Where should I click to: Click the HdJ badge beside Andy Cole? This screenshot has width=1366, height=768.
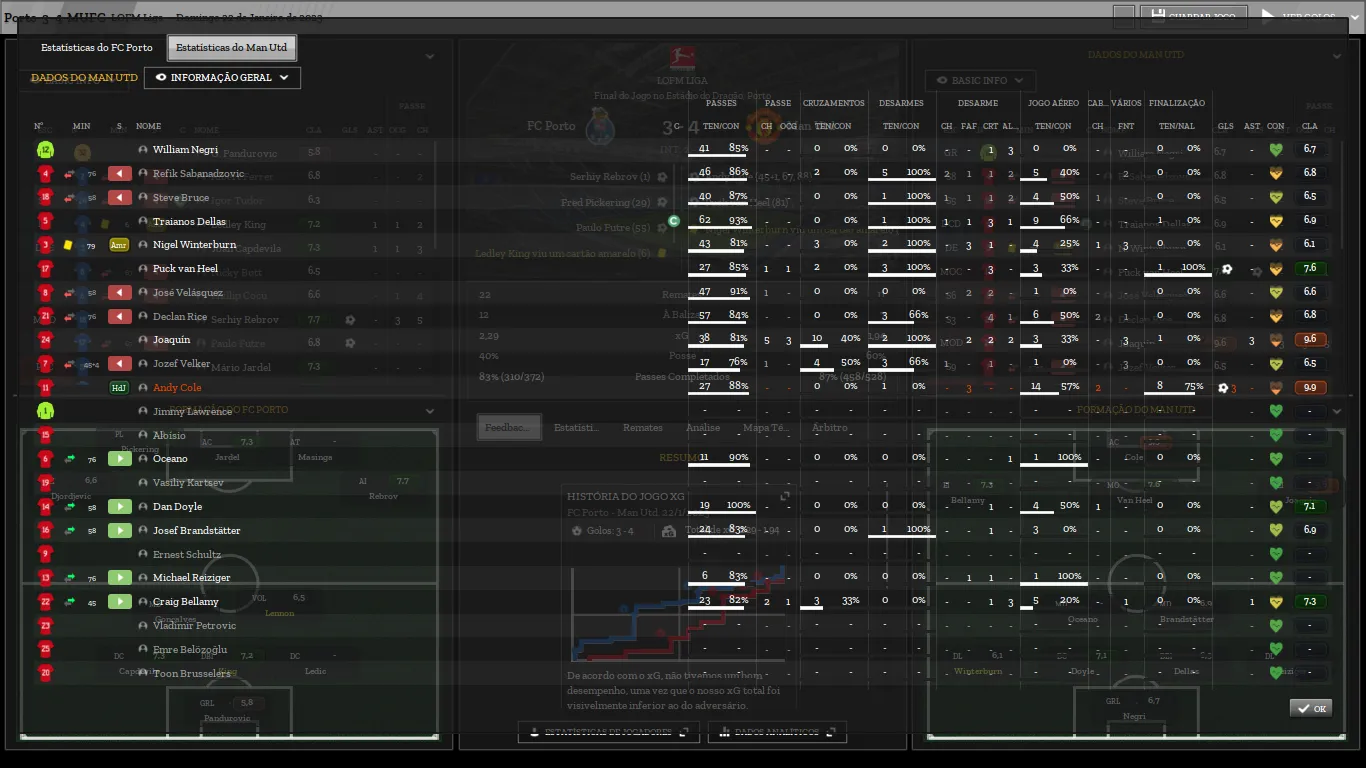[119, 388]
